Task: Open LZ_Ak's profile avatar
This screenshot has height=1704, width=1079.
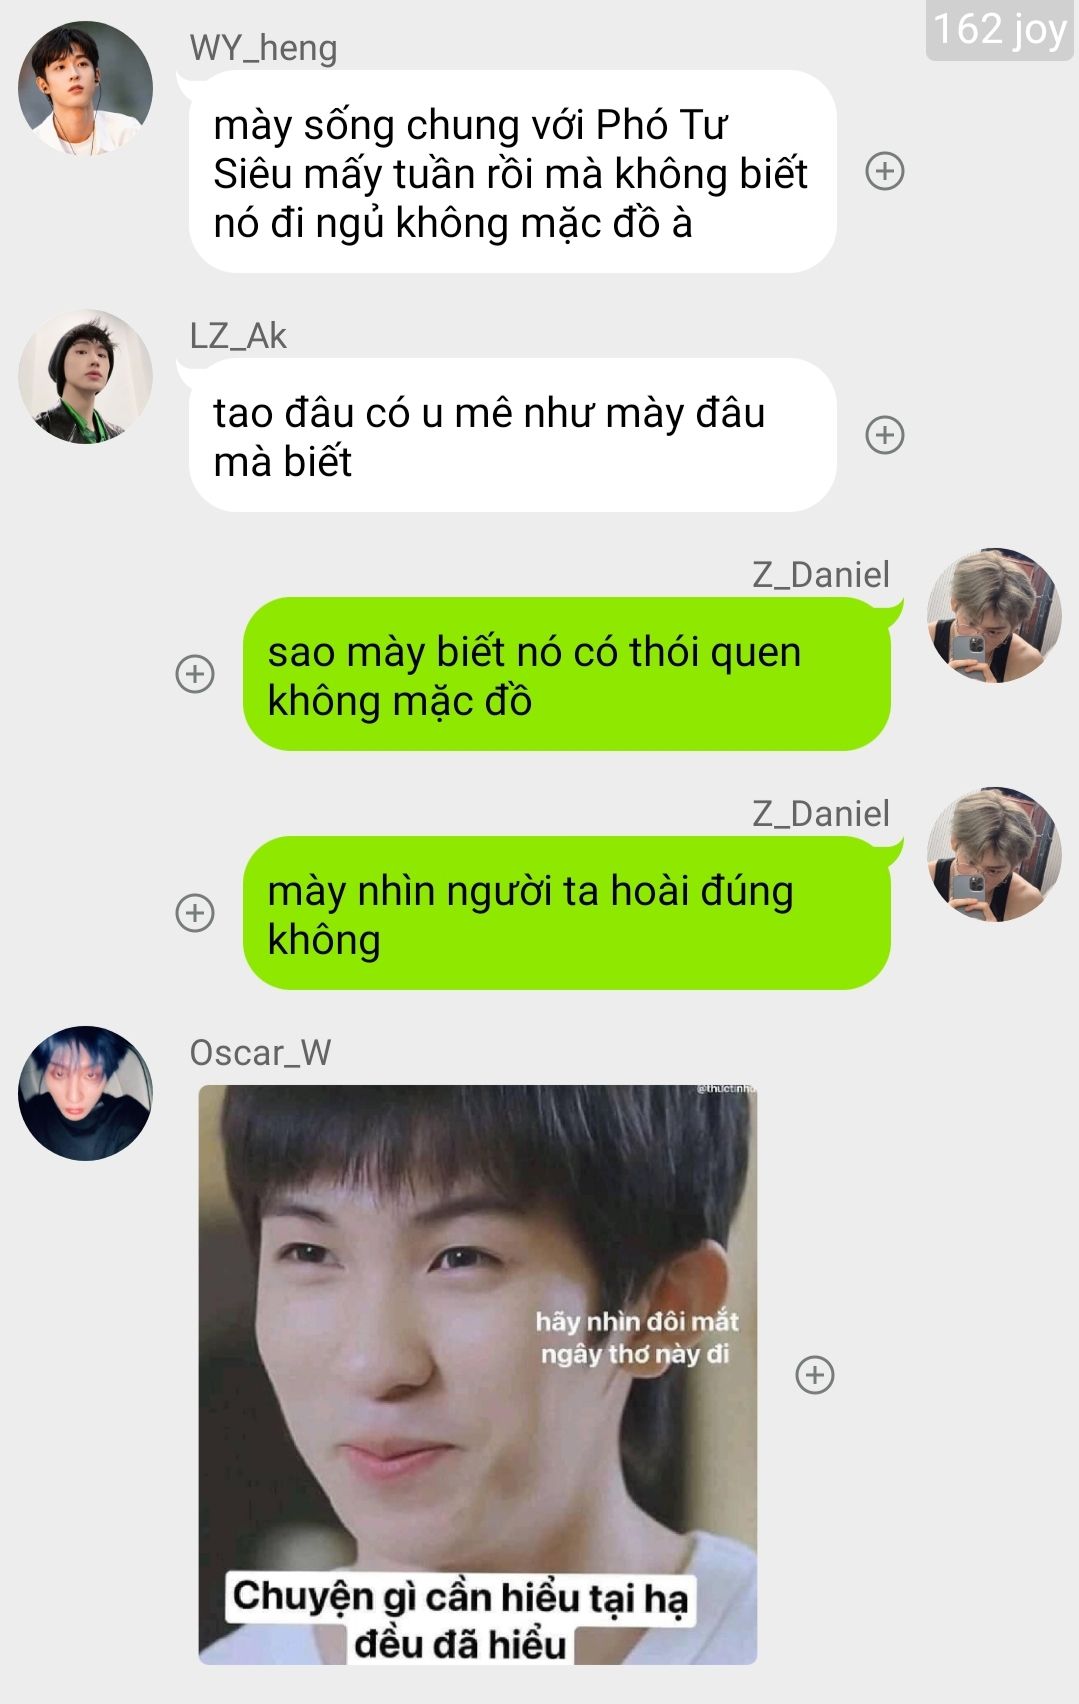Action: point(86,376)
